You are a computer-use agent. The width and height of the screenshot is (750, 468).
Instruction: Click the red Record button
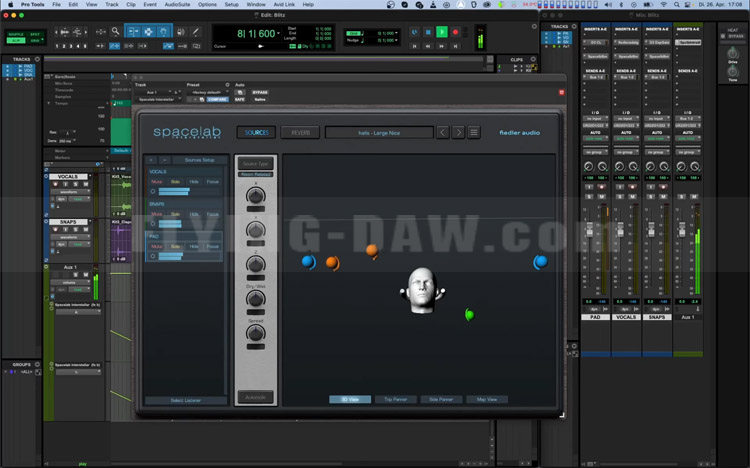(455, 32)
